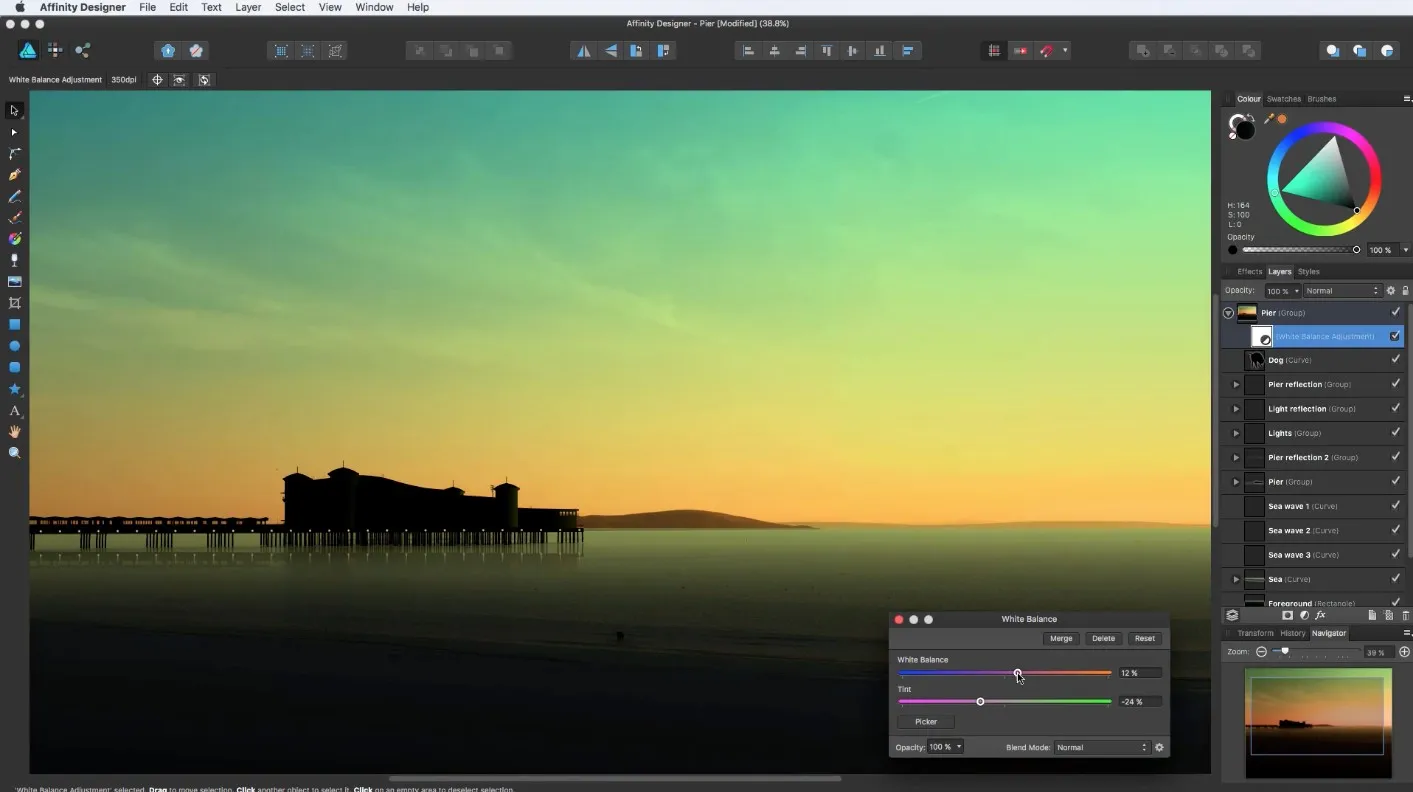Select the Fill (colour wheel) tool
The image size is (1413, 792).
coord(14,239)
